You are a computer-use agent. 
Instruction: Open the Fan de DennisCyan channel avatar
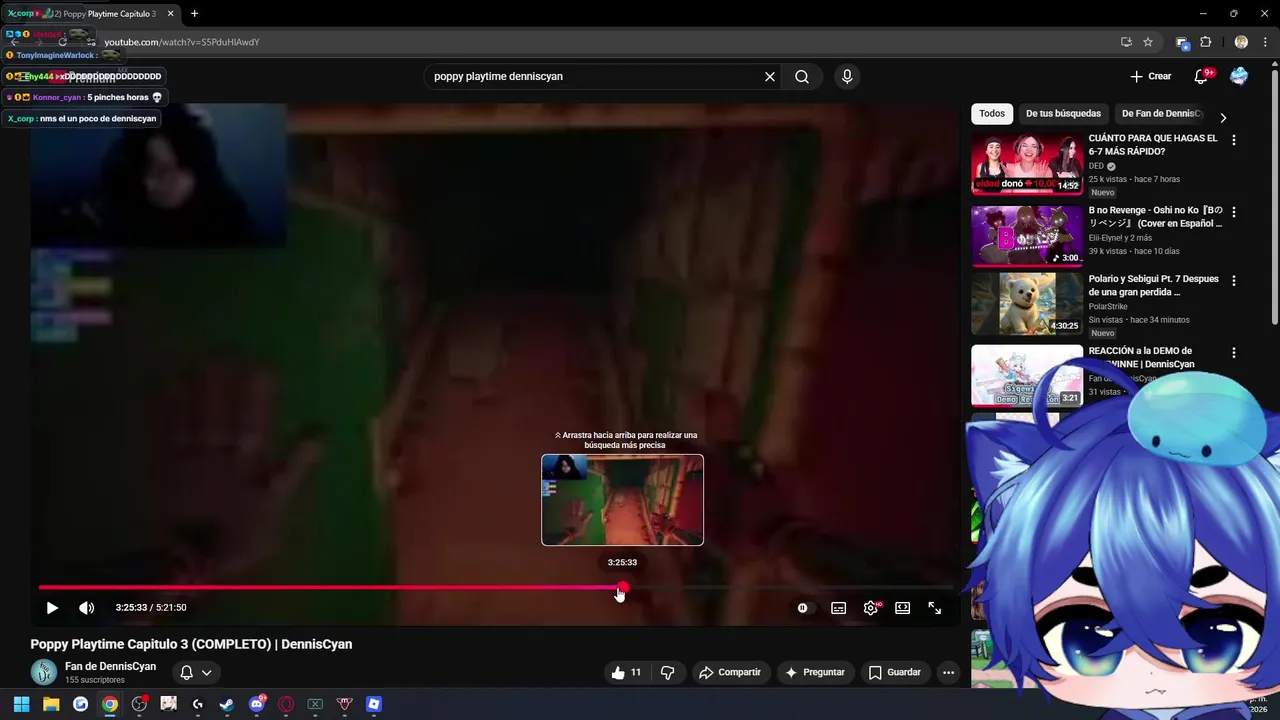43,672
